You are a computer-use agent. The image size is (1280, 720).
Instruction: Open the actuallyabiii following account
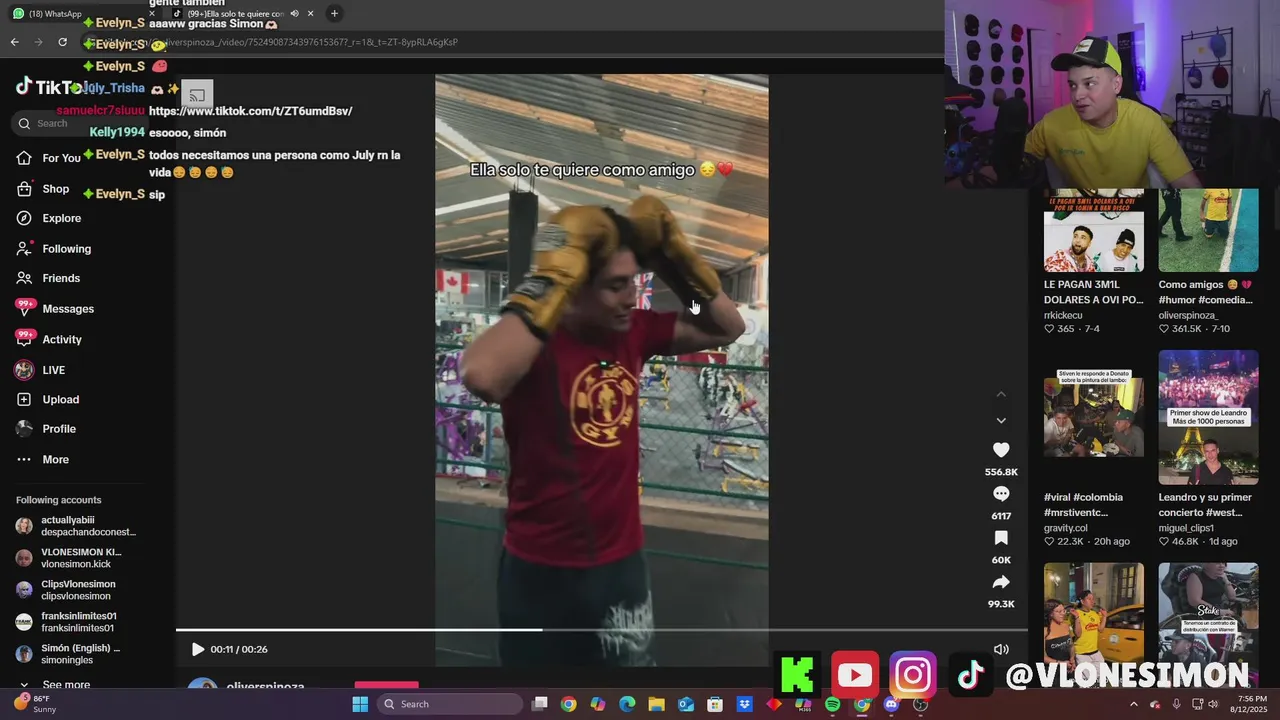pos(77,526)
